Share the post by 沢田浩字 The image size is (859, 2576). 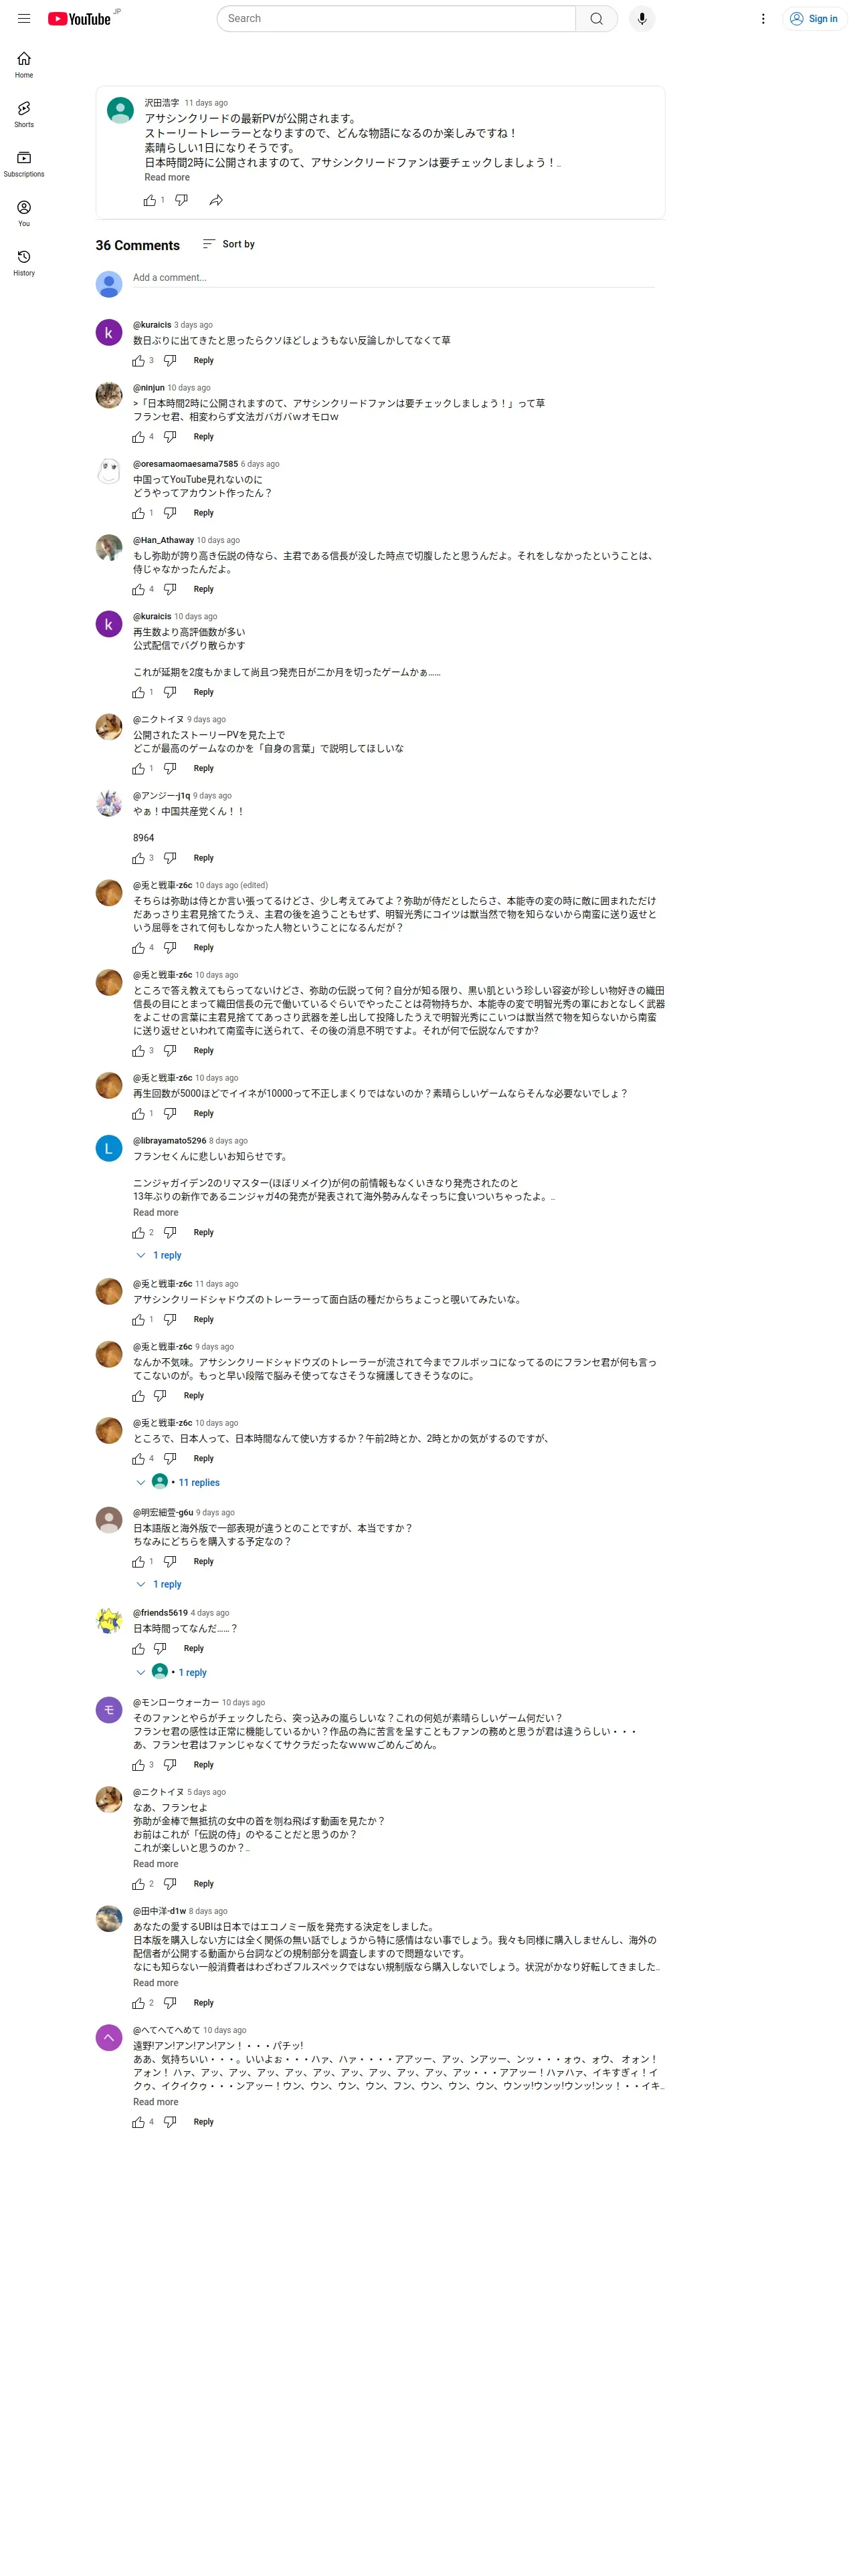click(x=216, y=200)
